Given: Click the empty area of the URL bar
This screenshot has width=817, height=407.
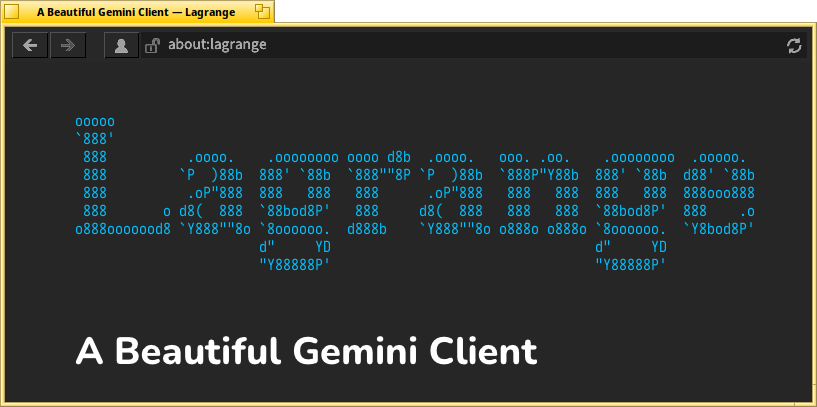Looking at the screenshot, I should [x=500, y=45].
